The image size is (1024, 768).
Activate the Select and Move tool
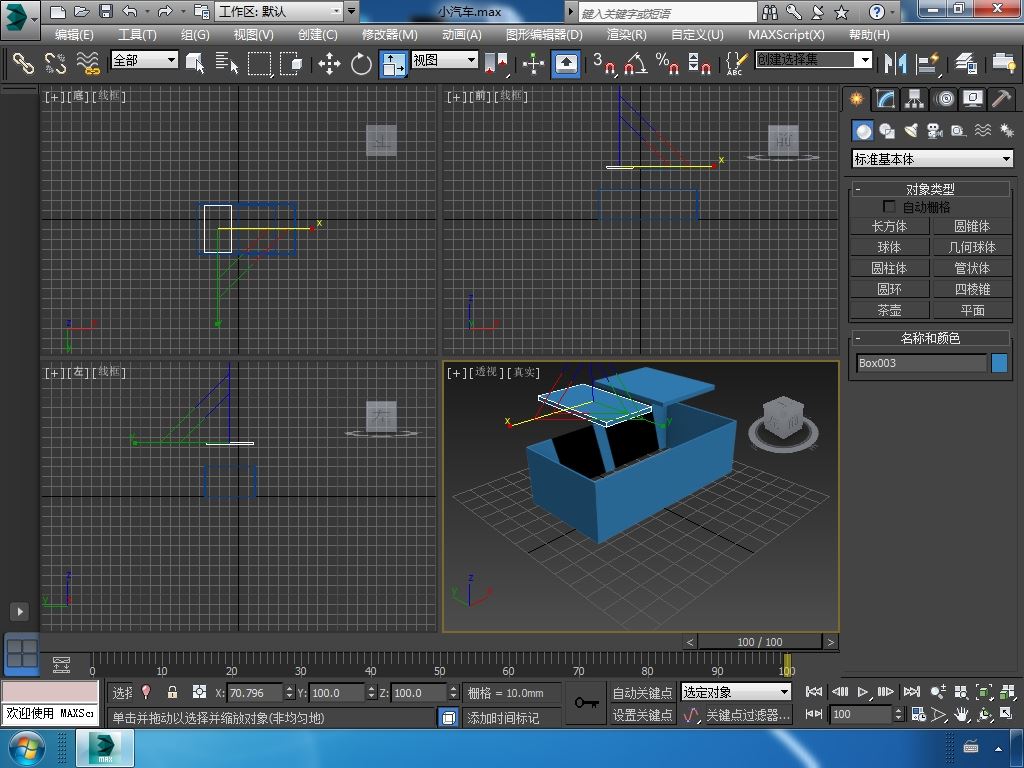[329, 64]
